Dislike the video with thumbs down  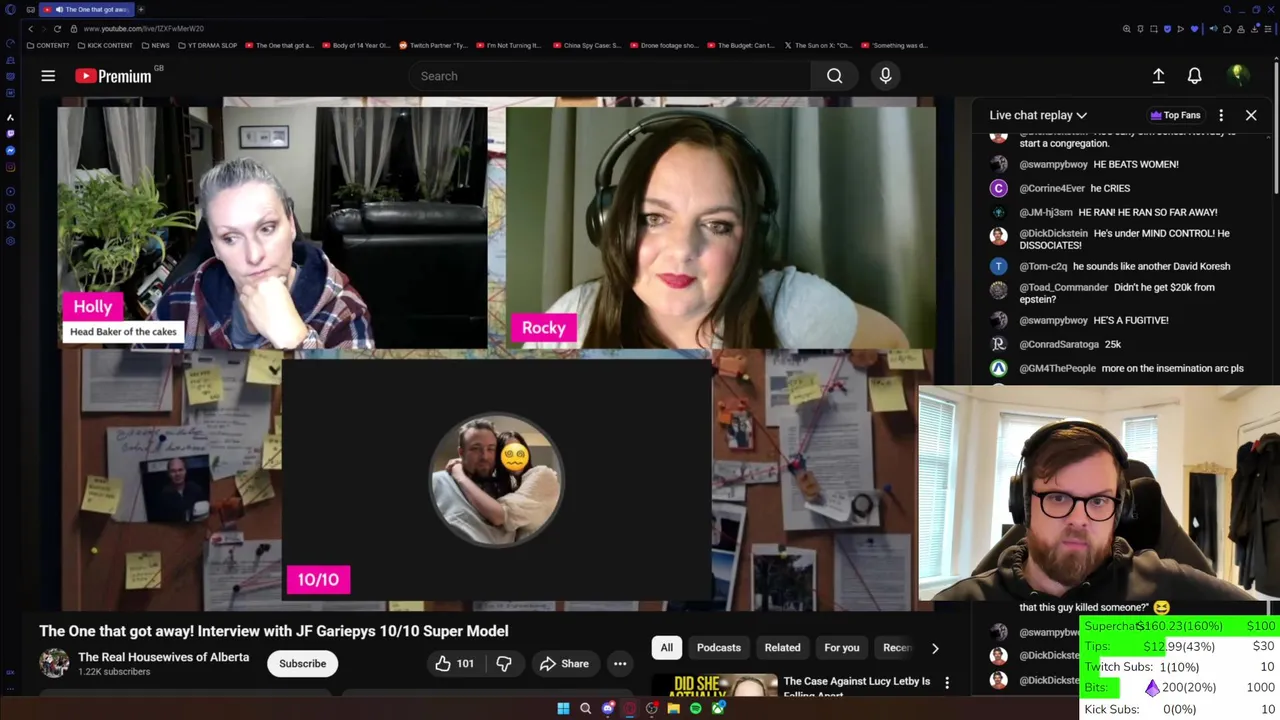[504, 664]
